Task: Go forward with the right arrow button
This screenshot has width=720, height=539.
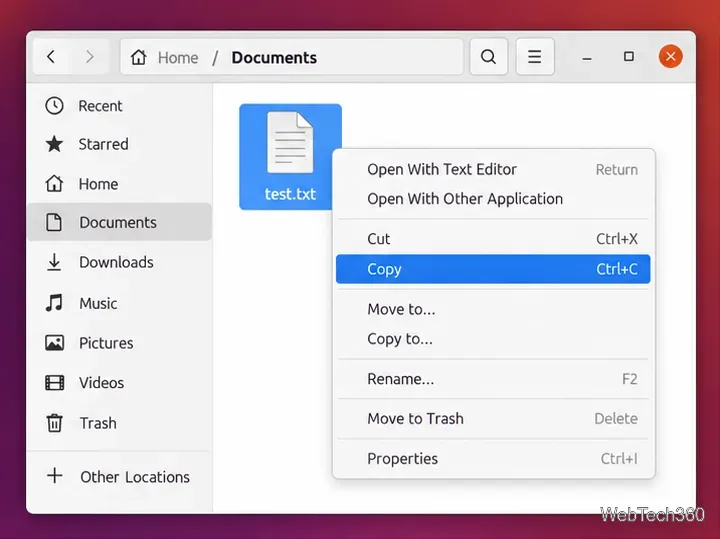Action: (x=90, y=57)
